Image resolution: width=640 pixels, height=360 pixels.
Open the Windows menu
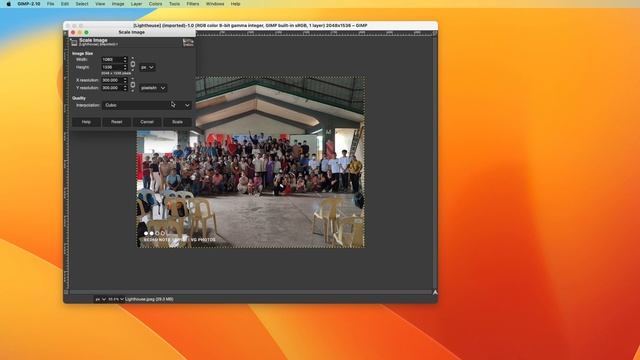(215, 4)
